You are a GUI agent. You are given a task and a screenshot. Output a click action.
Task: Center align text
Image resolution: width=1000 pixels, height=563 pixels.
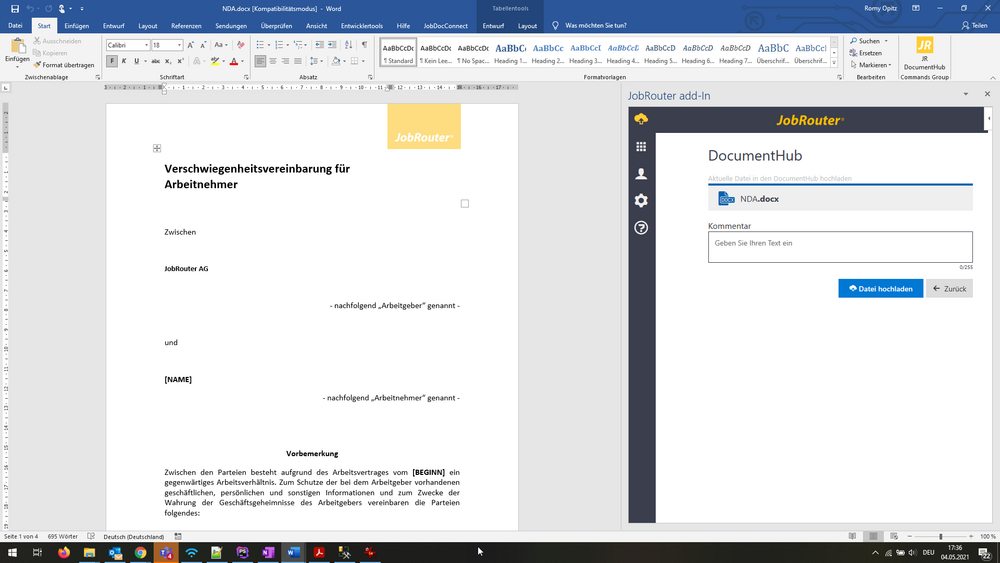[273, 61]
